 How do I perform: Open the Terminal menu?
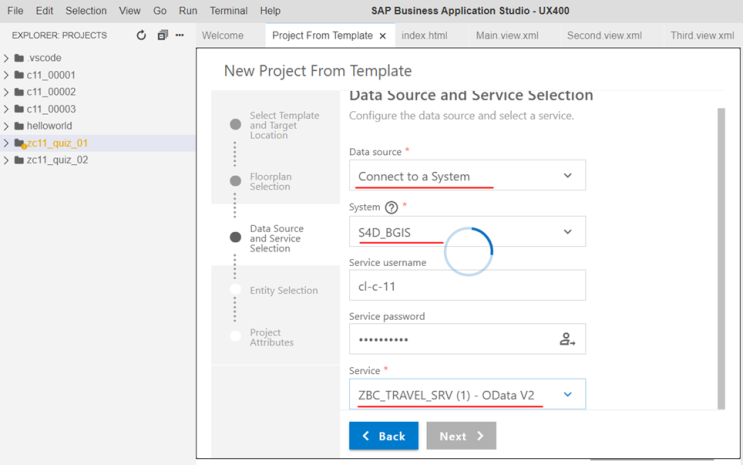pyautogui.click(x=228, y=10)
